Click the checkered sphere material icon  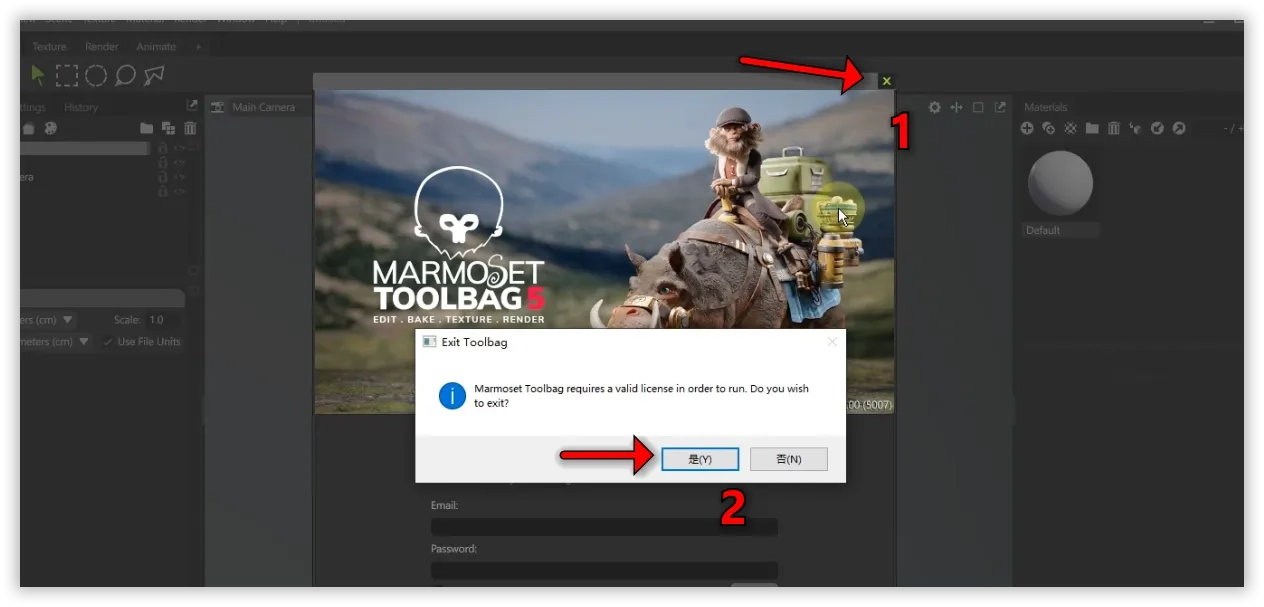1070,128
